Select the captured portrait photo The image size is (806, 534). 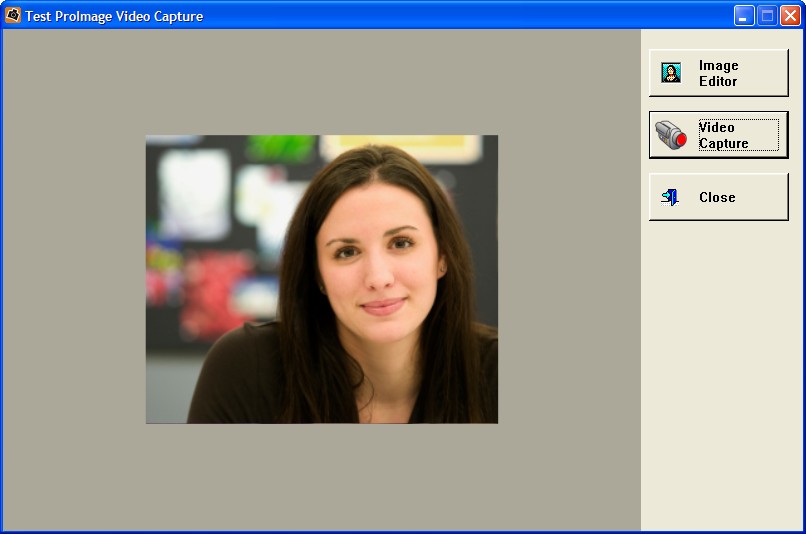pos(321,279)
